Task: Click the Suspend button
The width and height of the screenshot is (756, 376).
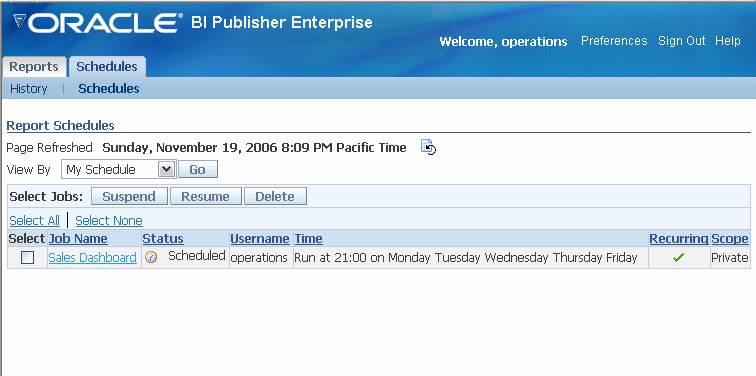Action: 129,196
